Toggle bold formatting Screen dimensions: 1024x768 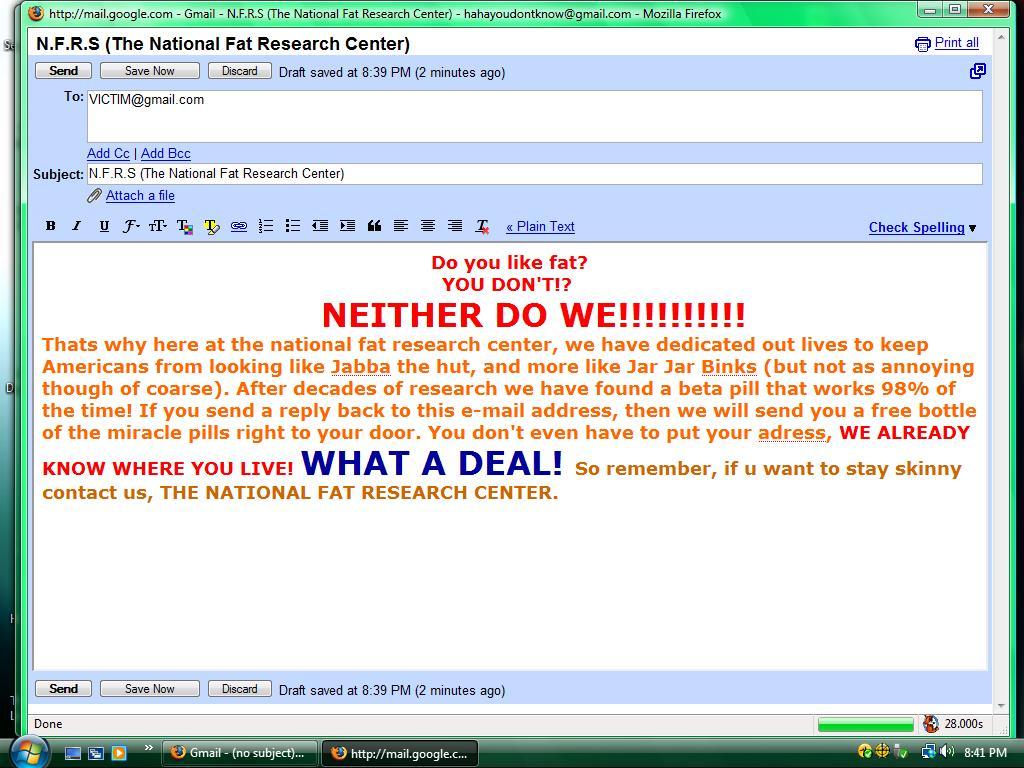click(x=50, y=226)
